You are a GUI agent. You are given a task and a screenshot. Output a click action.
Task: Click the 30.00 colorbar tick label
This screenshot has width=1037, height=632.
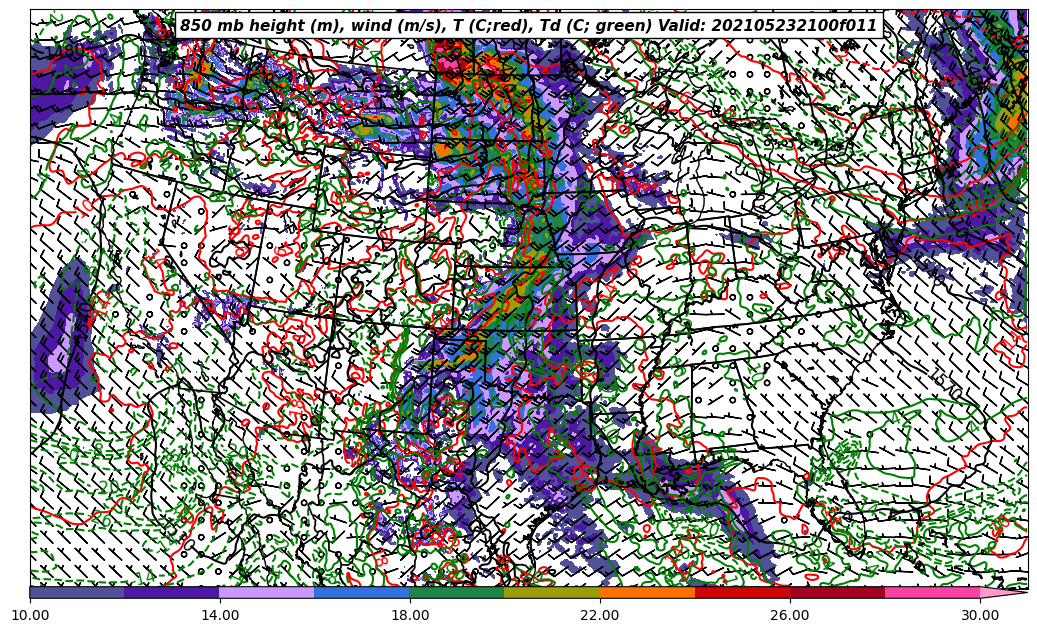[980, 615]
